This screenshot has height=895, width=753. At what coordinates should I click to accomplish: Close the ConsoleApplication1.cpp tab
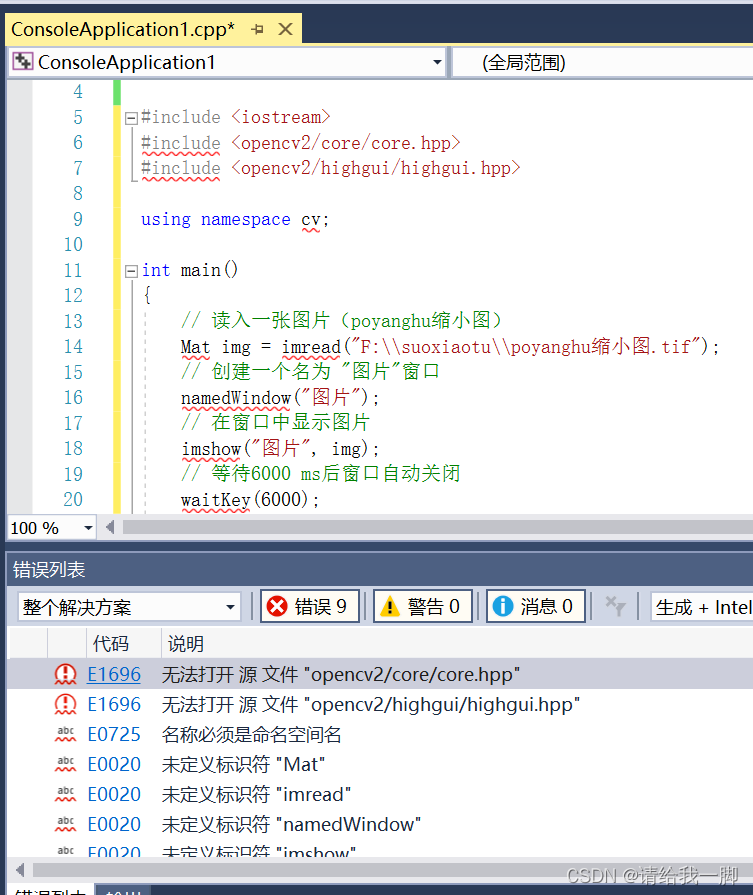point(285,30)
